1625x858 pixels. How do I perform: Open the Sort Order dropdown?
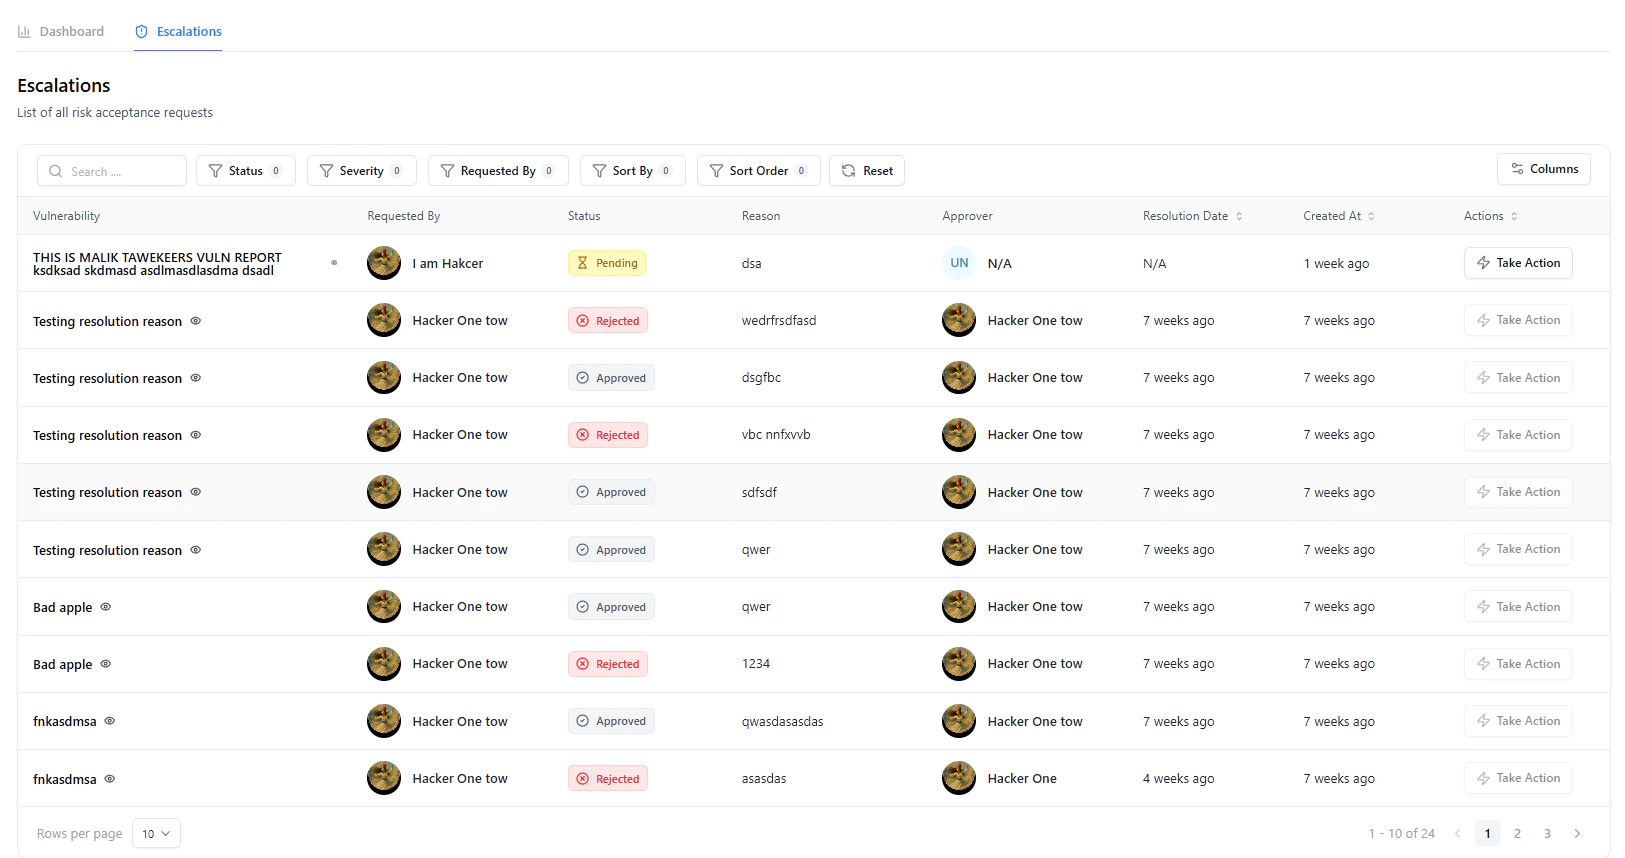(x=759, y=171)
